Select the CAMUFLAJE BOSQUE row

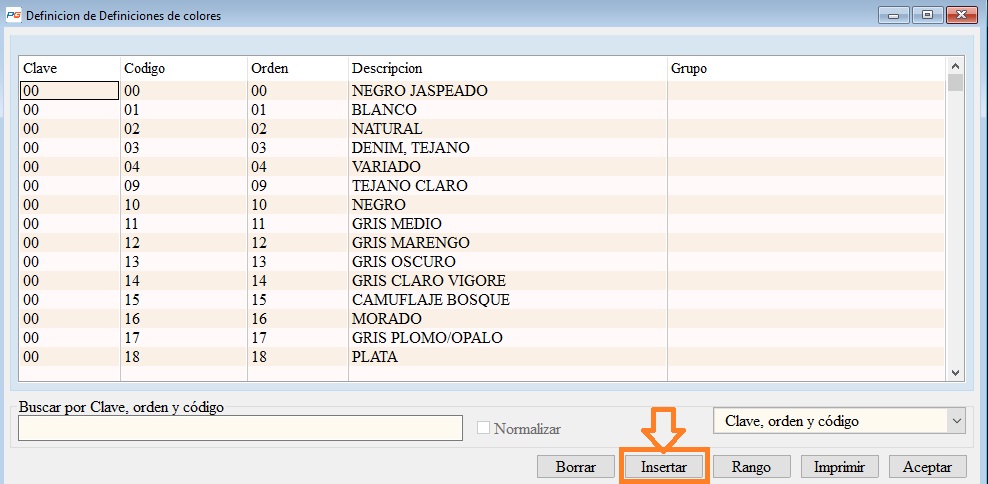tap(482, 300)
